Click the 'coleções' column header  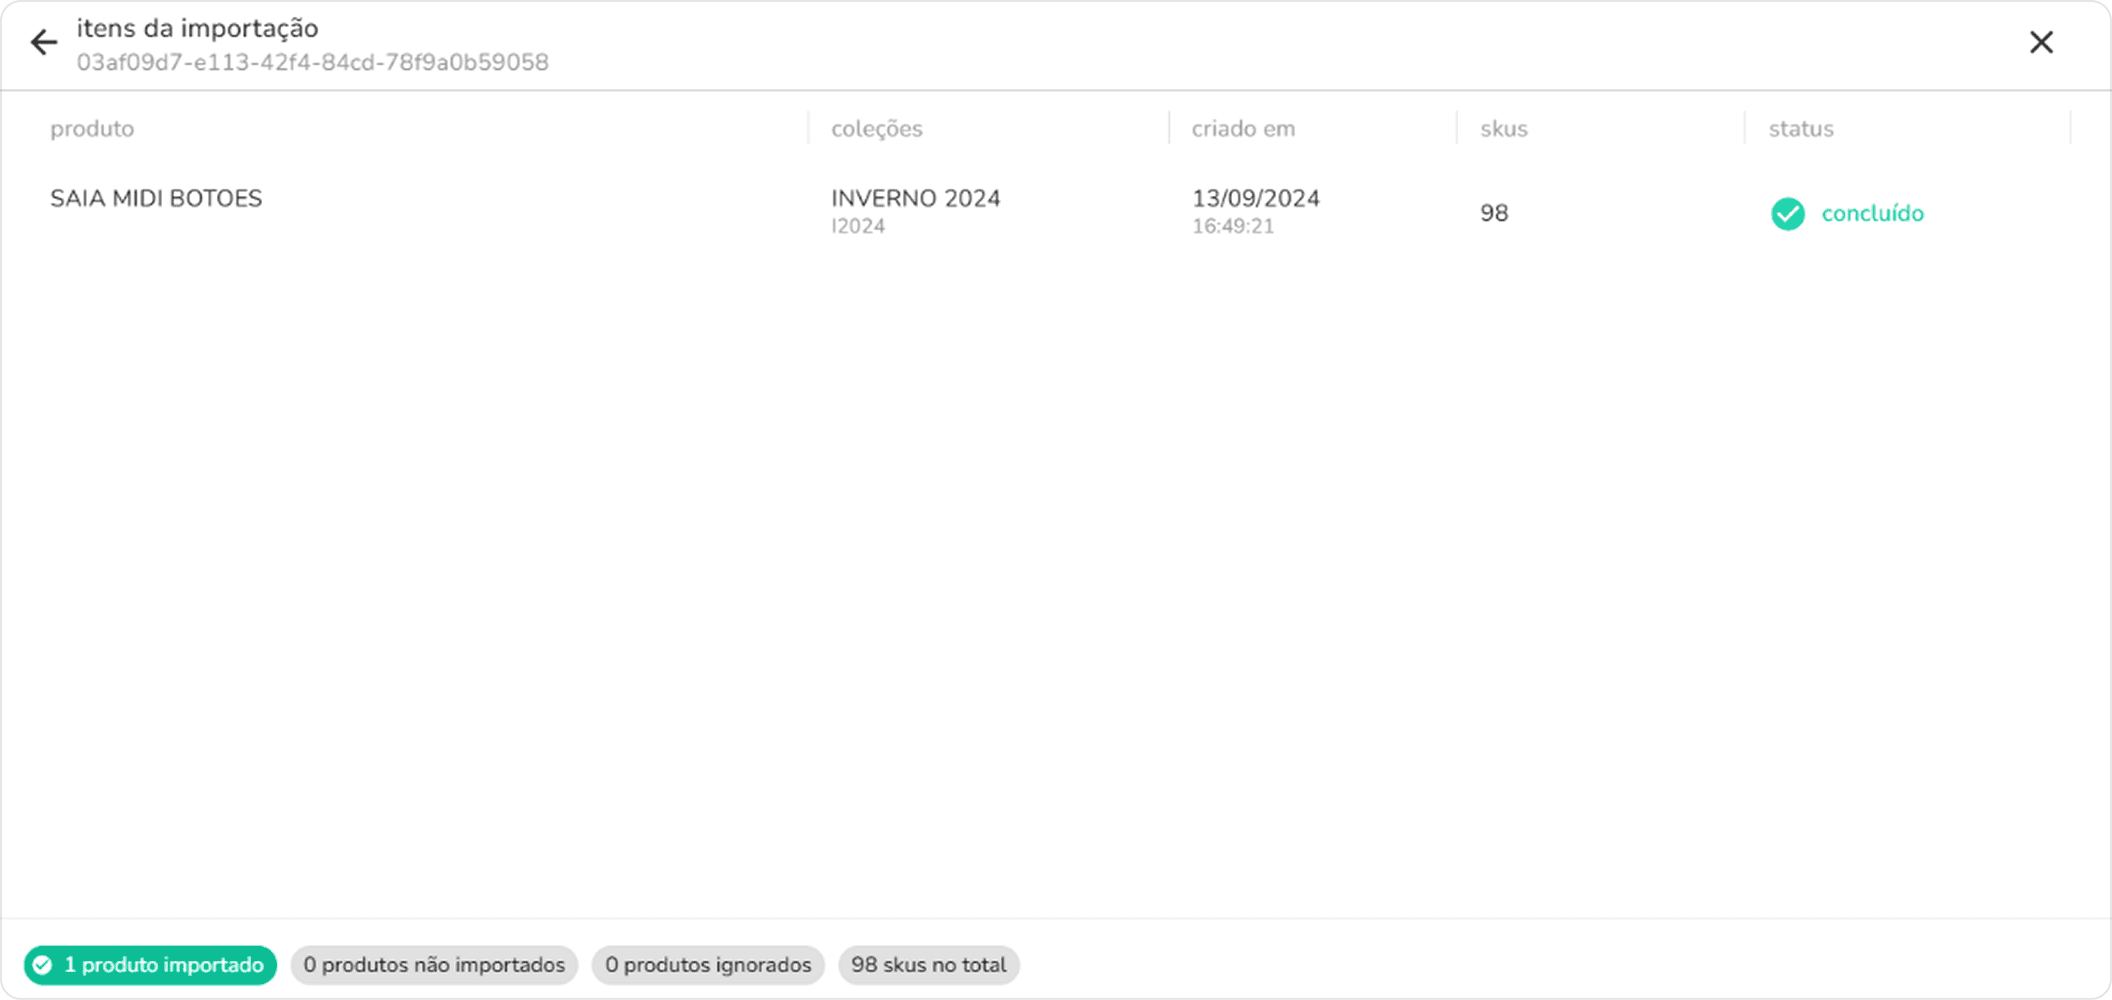877,129
